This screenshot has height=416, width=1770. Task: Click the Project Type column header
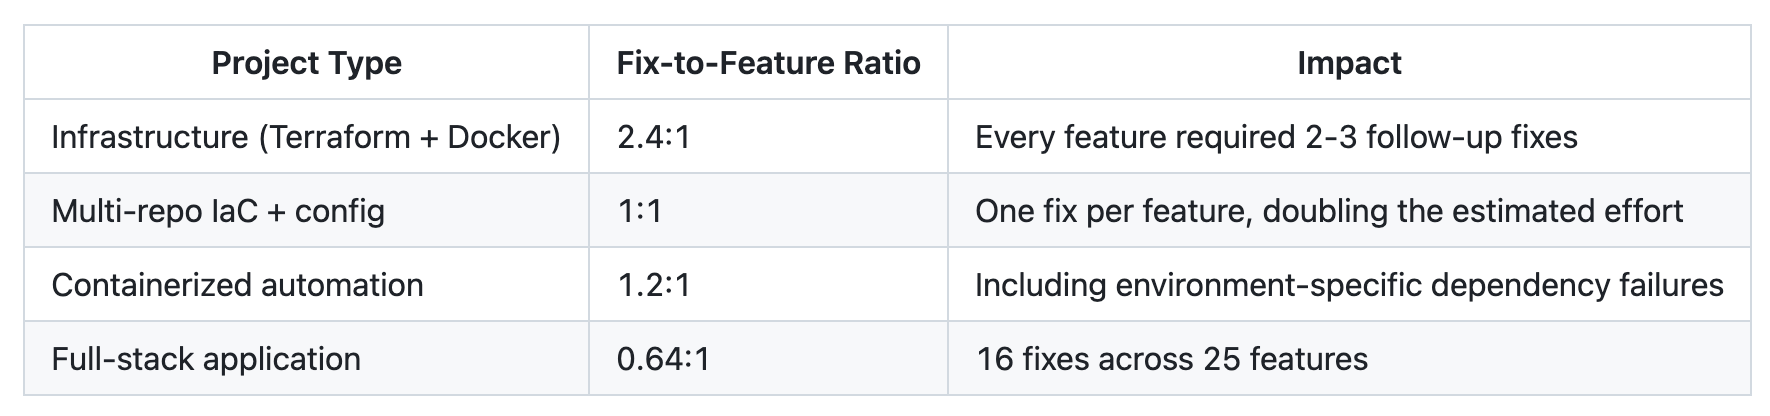click(x=306, y=63)
